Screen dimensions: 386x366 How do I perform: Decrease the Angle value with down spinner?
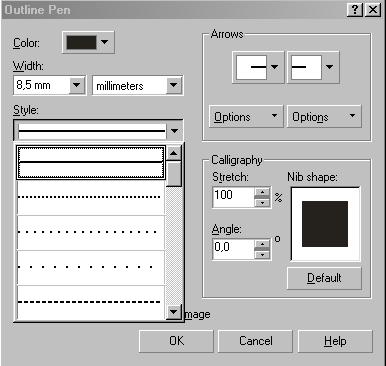[x=263, y=255]
